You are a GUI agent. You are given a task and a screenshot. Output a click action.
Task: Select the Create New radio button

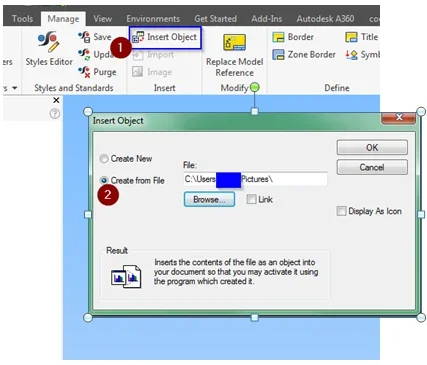(104, 159)
